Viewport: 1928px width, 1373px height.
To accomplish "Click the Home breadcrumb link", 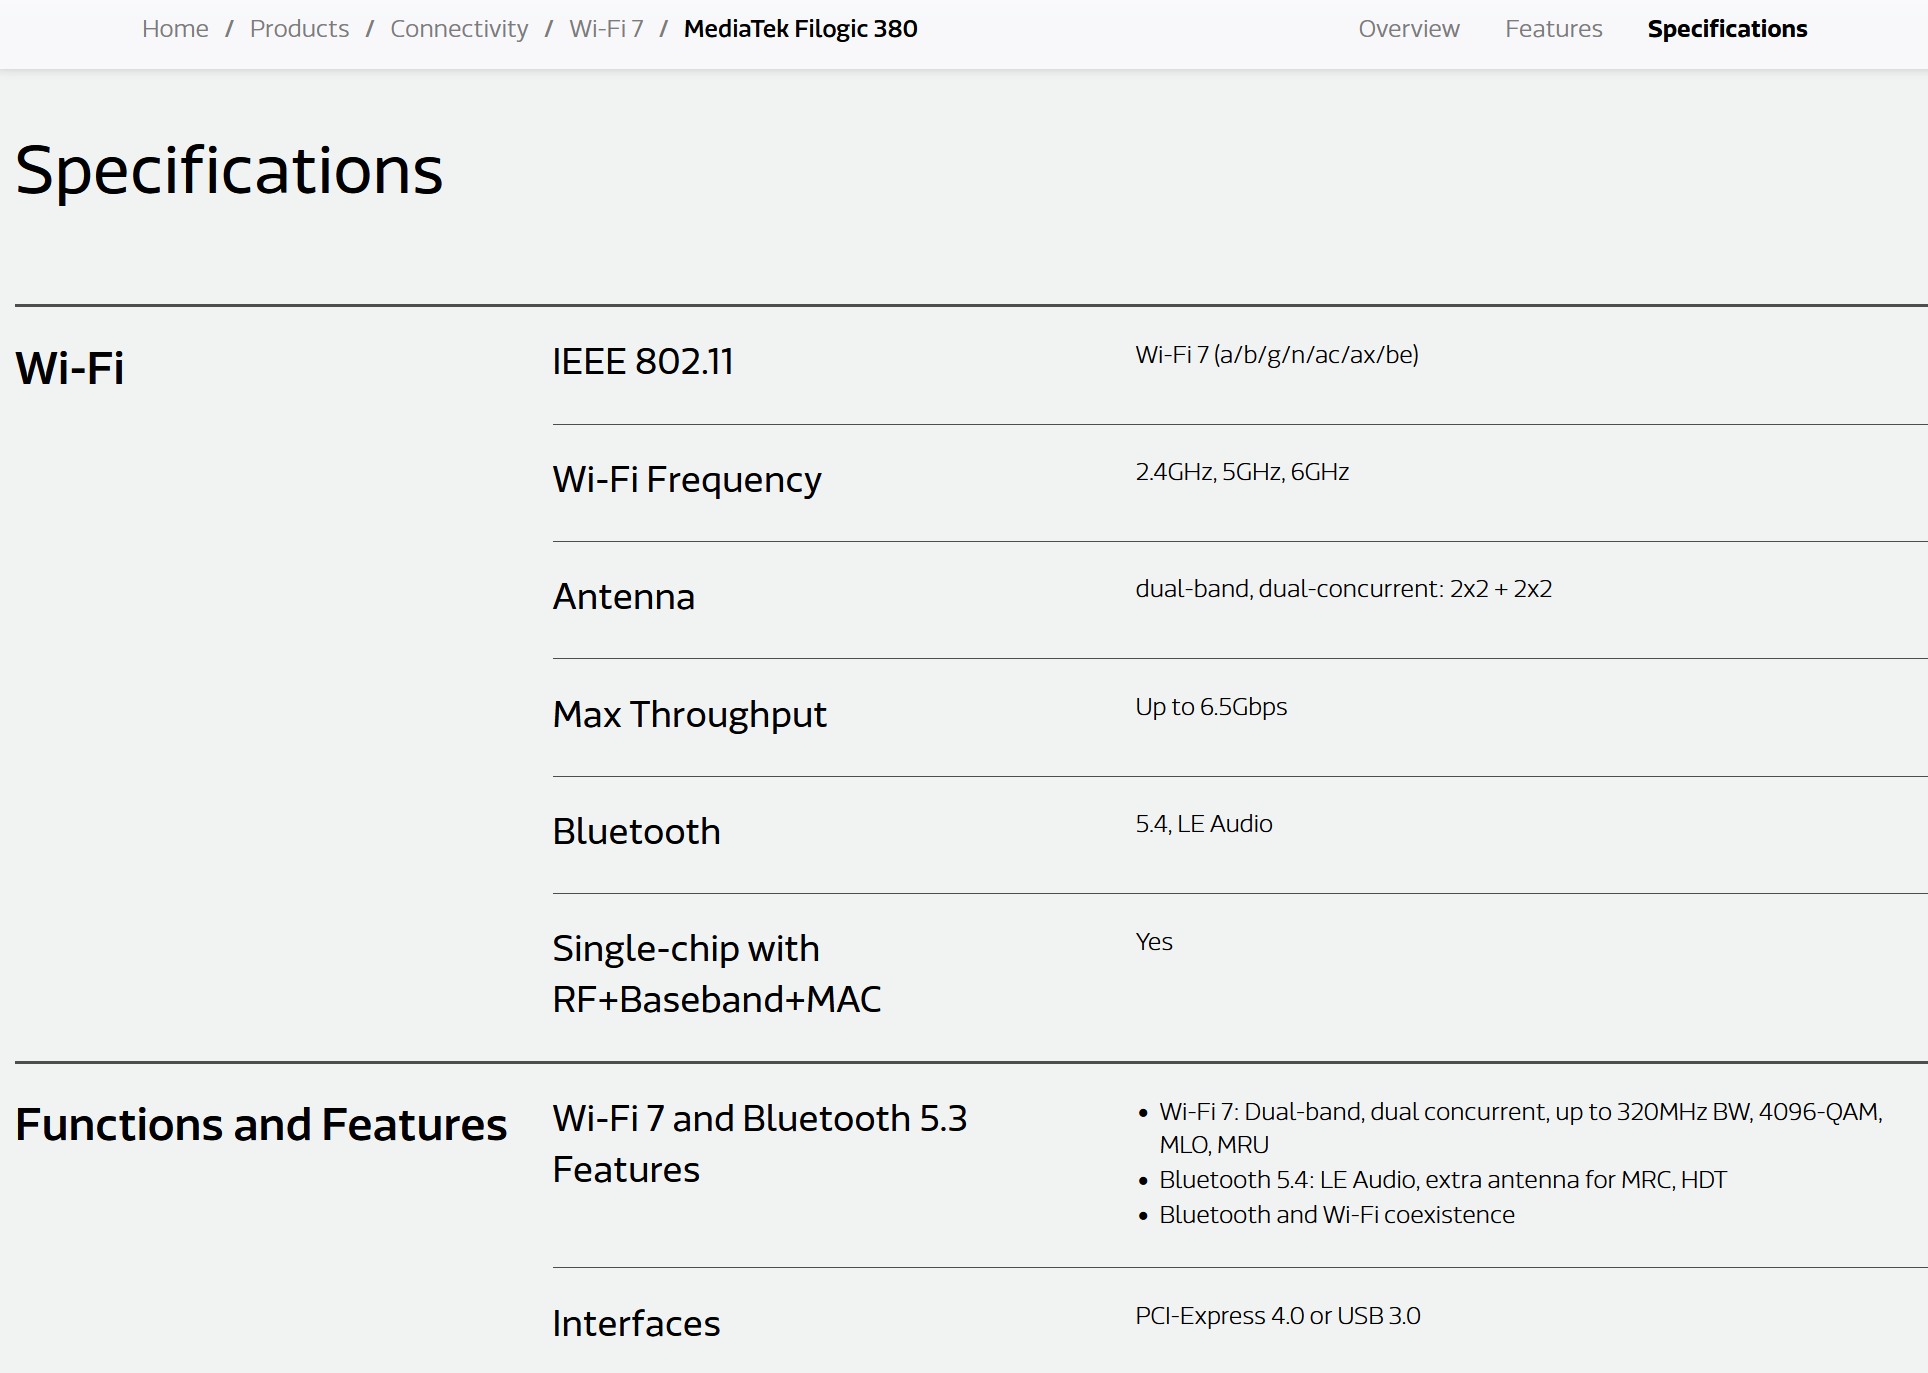I will point(175,29).
